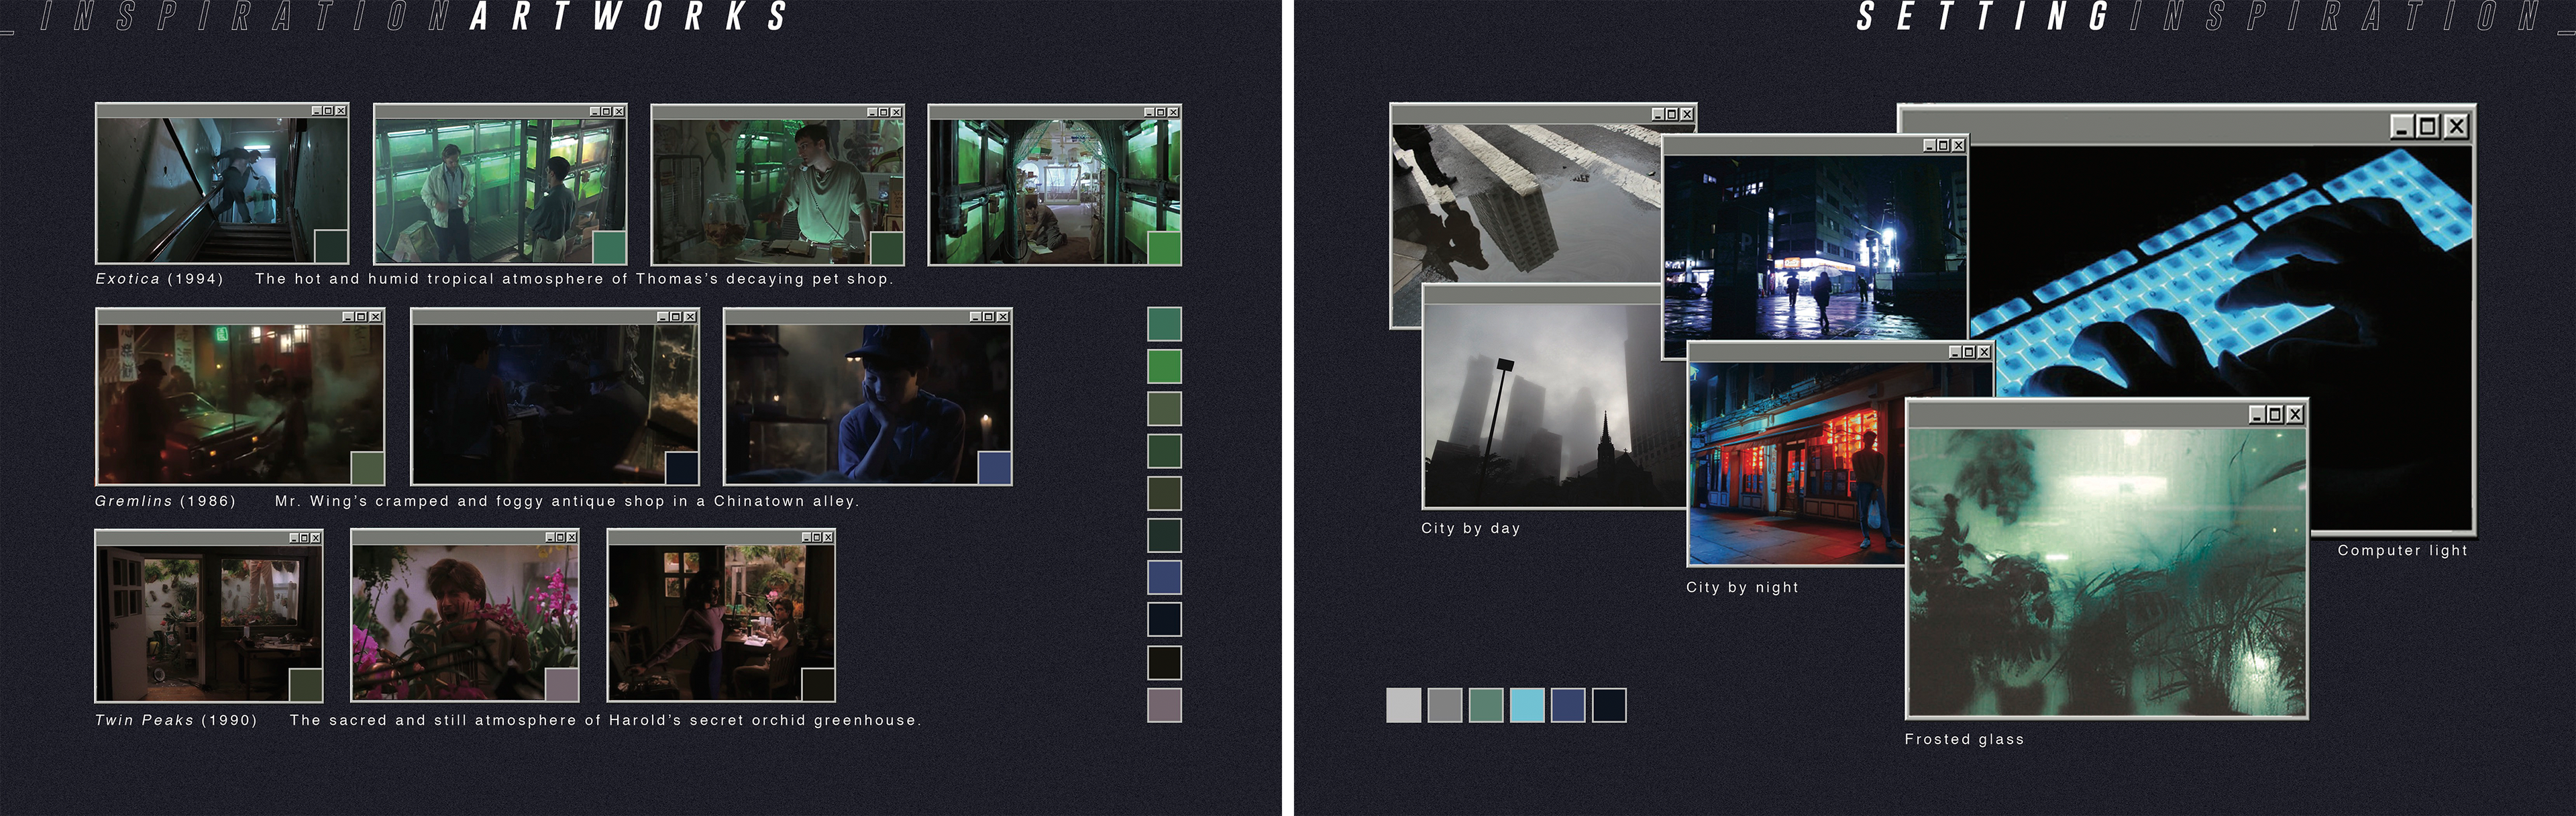Select the red neon storefront photo
The width and height of the screenshot is (2576, 816).
click(x=1797, y=463)
